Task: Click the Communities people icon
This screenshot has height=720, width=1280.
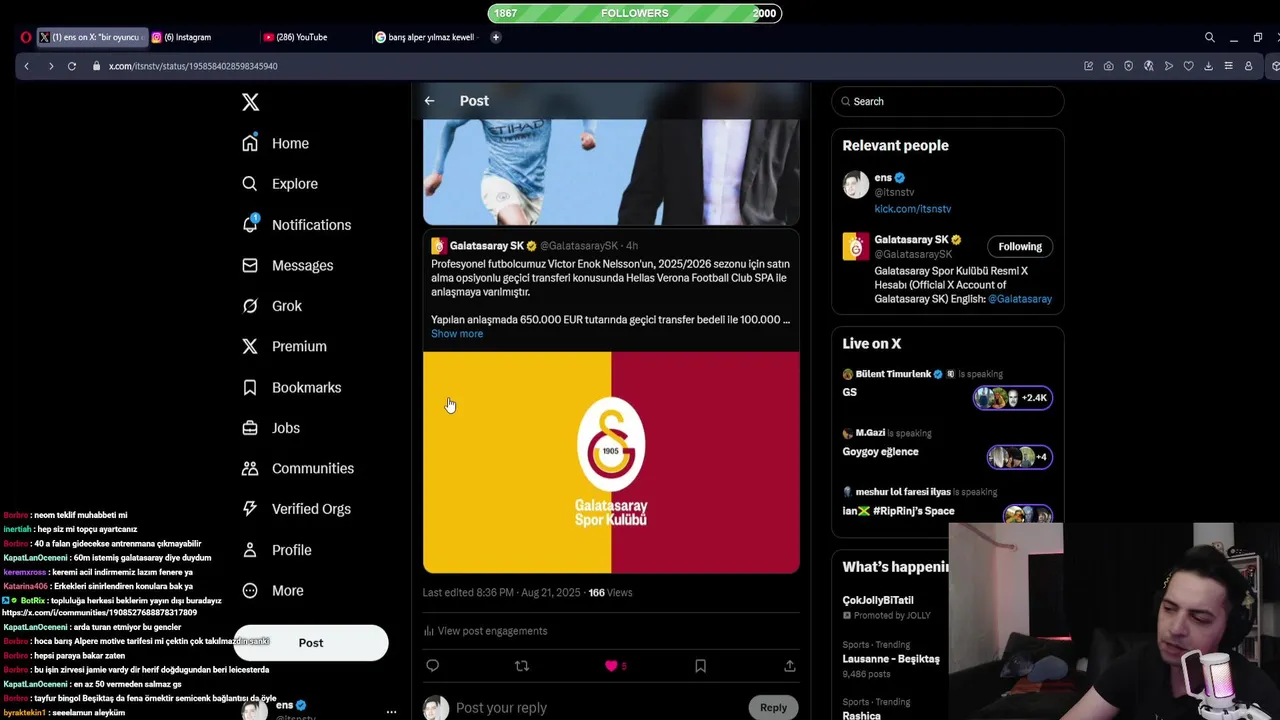Action: pos(250,468)
